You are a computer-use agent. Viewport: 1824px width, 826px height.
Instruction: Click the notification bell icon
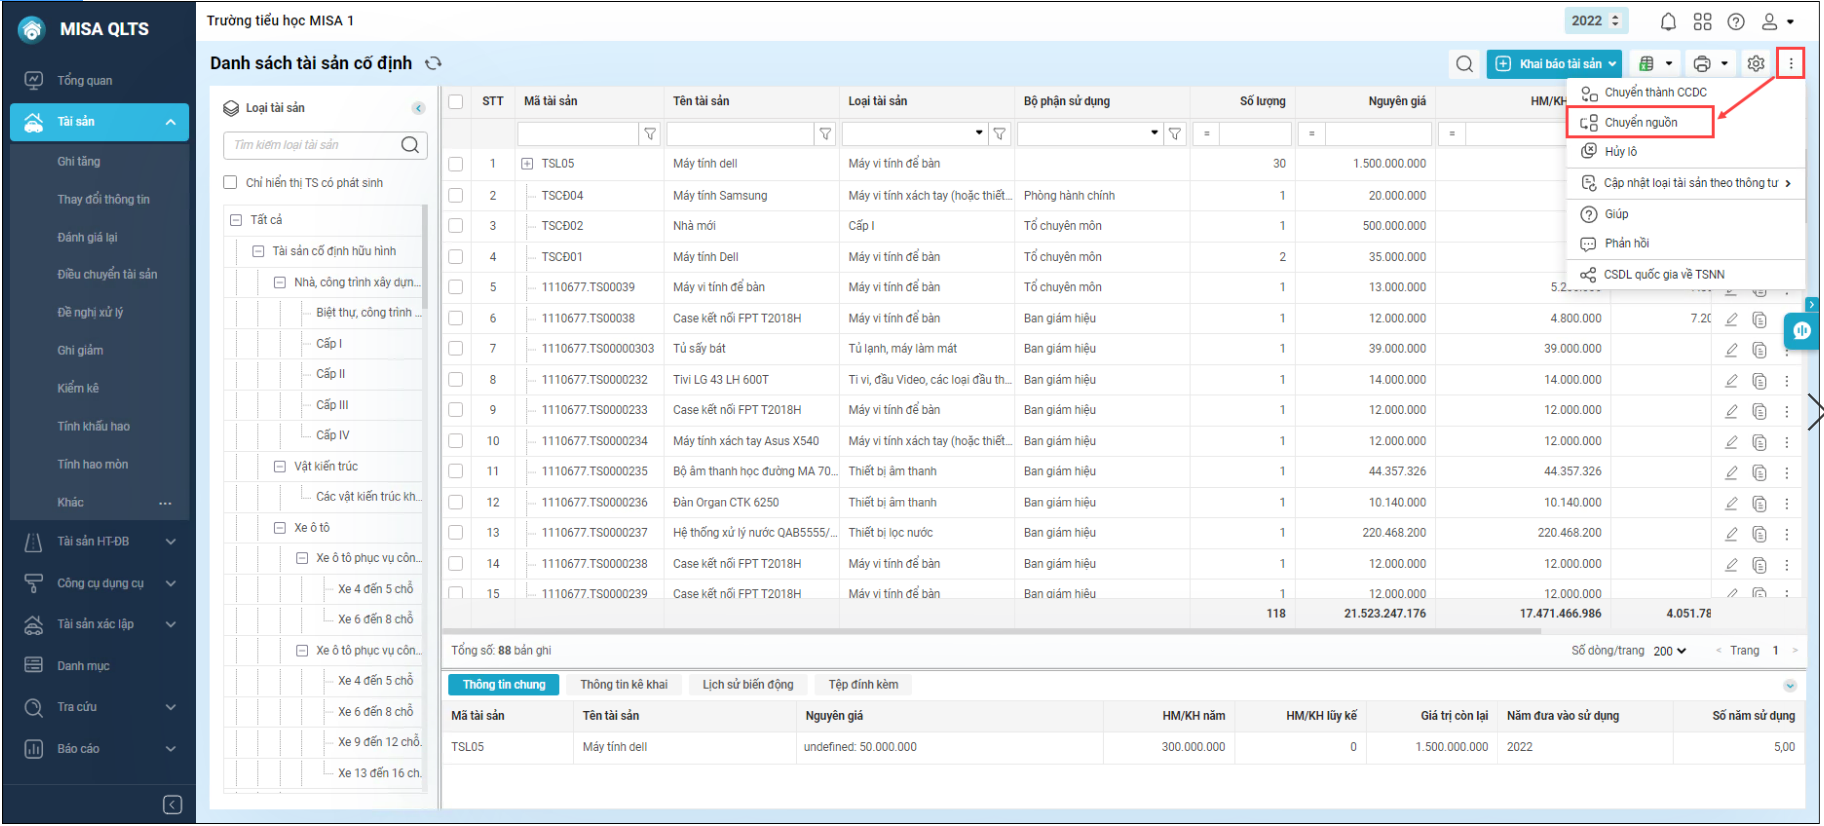pyautogui.click(x=1668, y=21)
